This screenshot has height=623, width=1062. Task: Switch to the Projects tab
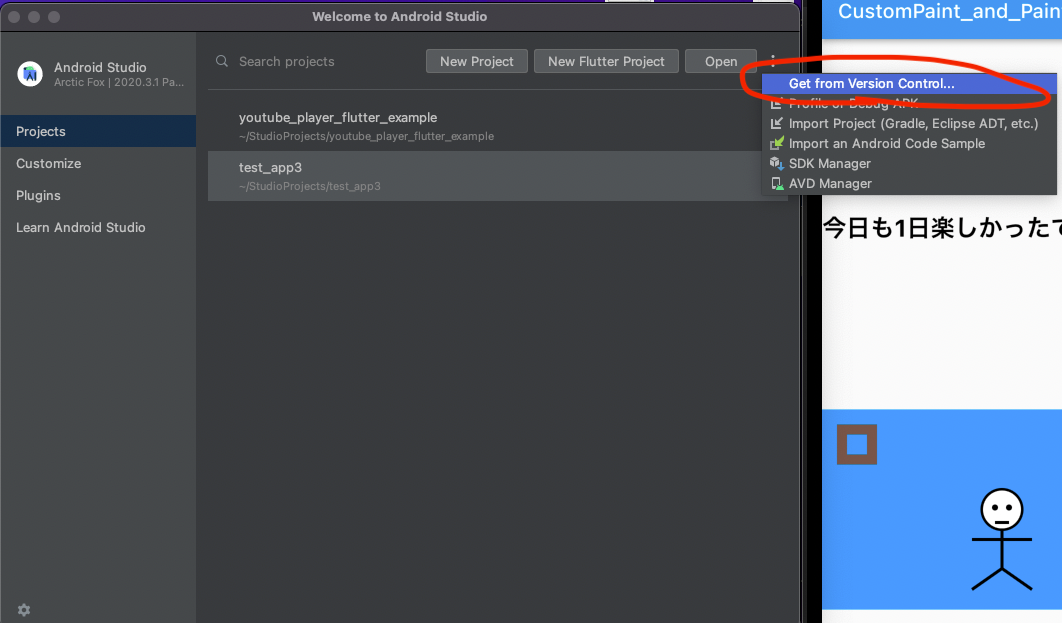pyautogui.click(x=98, y=131)
